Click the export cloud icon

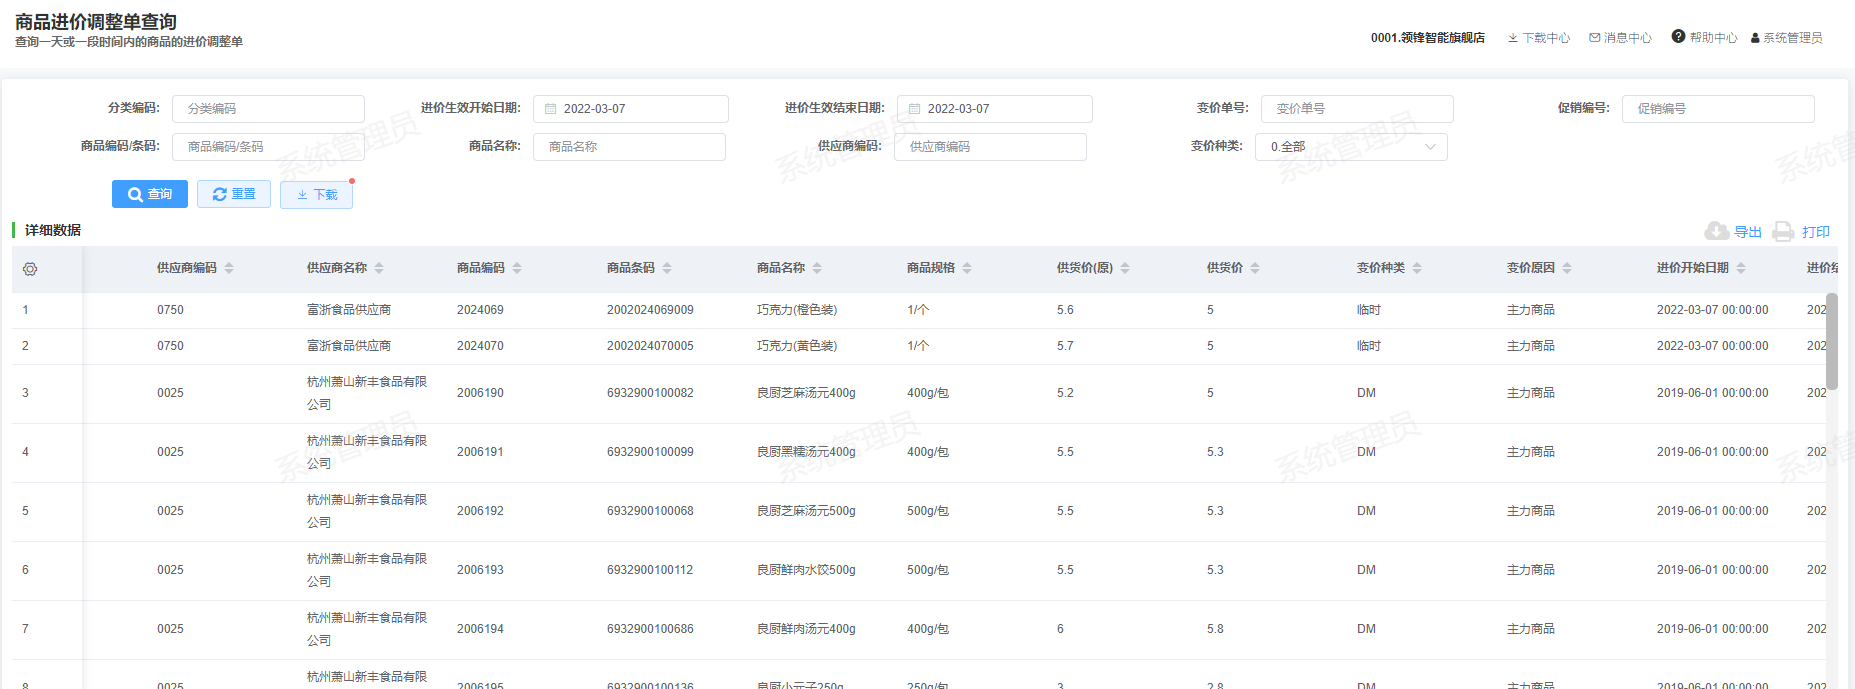click(1716, 231)
